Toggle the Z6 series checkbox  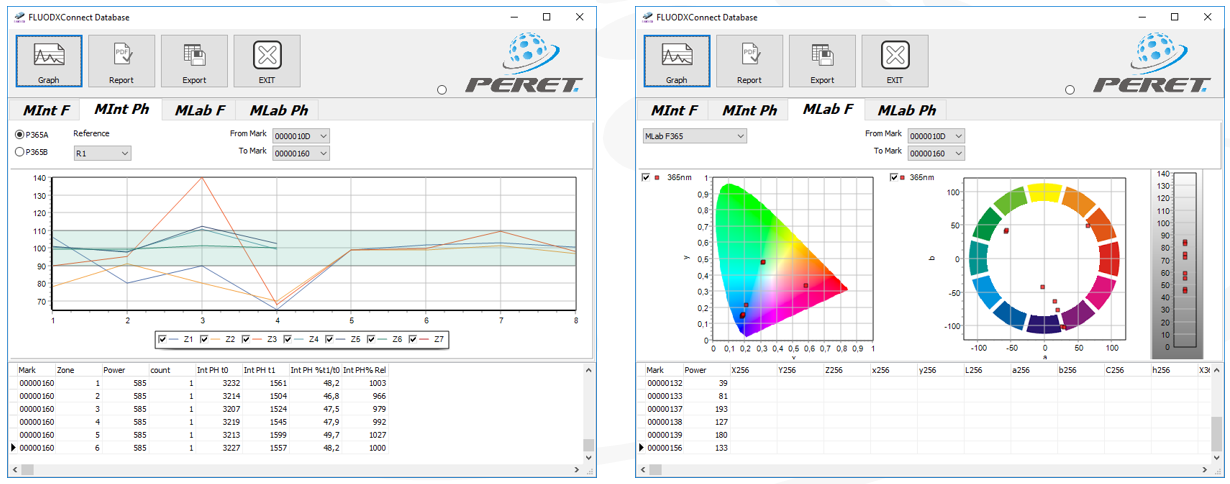(372, 340)
